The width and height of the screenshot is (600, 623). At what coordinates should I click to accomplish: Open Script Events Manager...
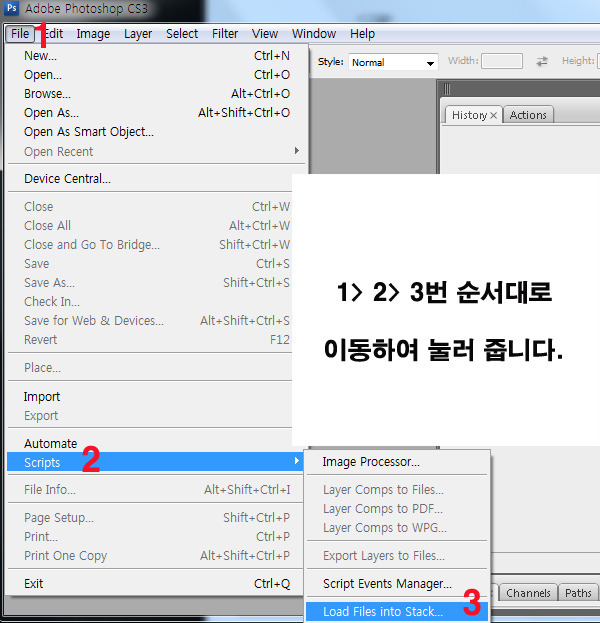(x=397, y=584)
